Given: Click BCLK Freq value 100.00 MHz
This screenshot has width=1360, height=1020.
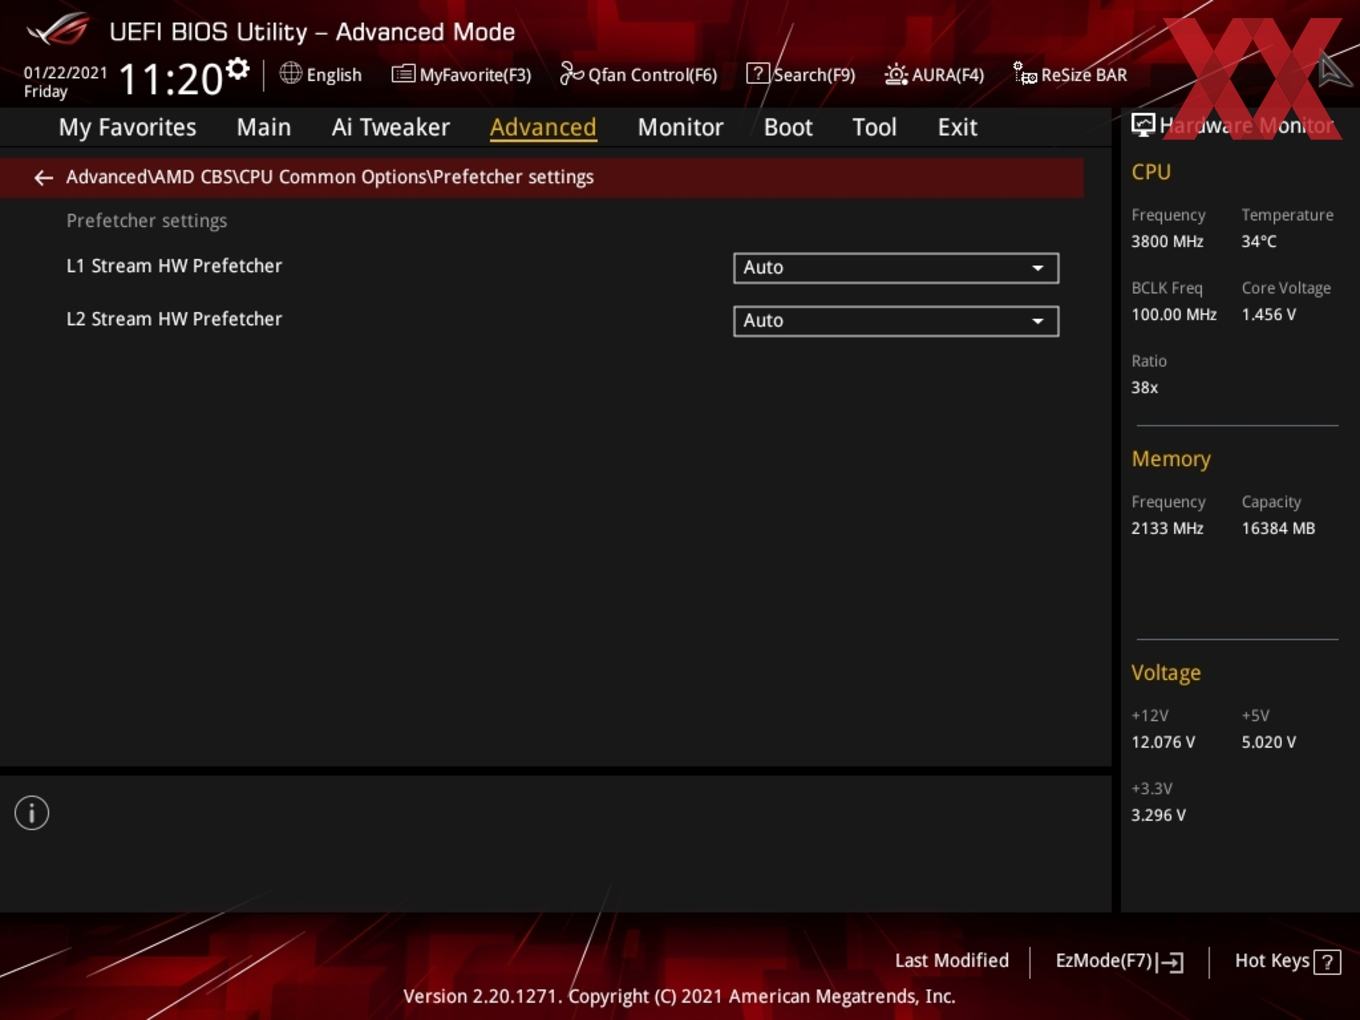Looking at the screenshot, I should pos(1174,315).
